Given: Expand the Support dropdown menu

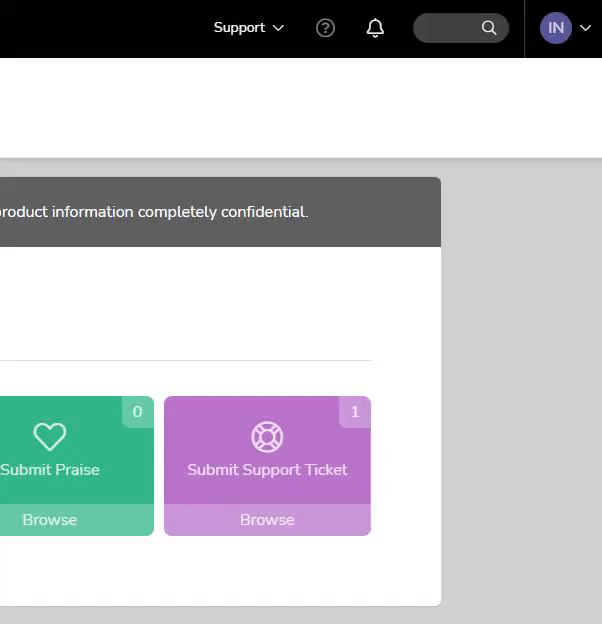Looking at the screenshot, I should coord(249,27).
